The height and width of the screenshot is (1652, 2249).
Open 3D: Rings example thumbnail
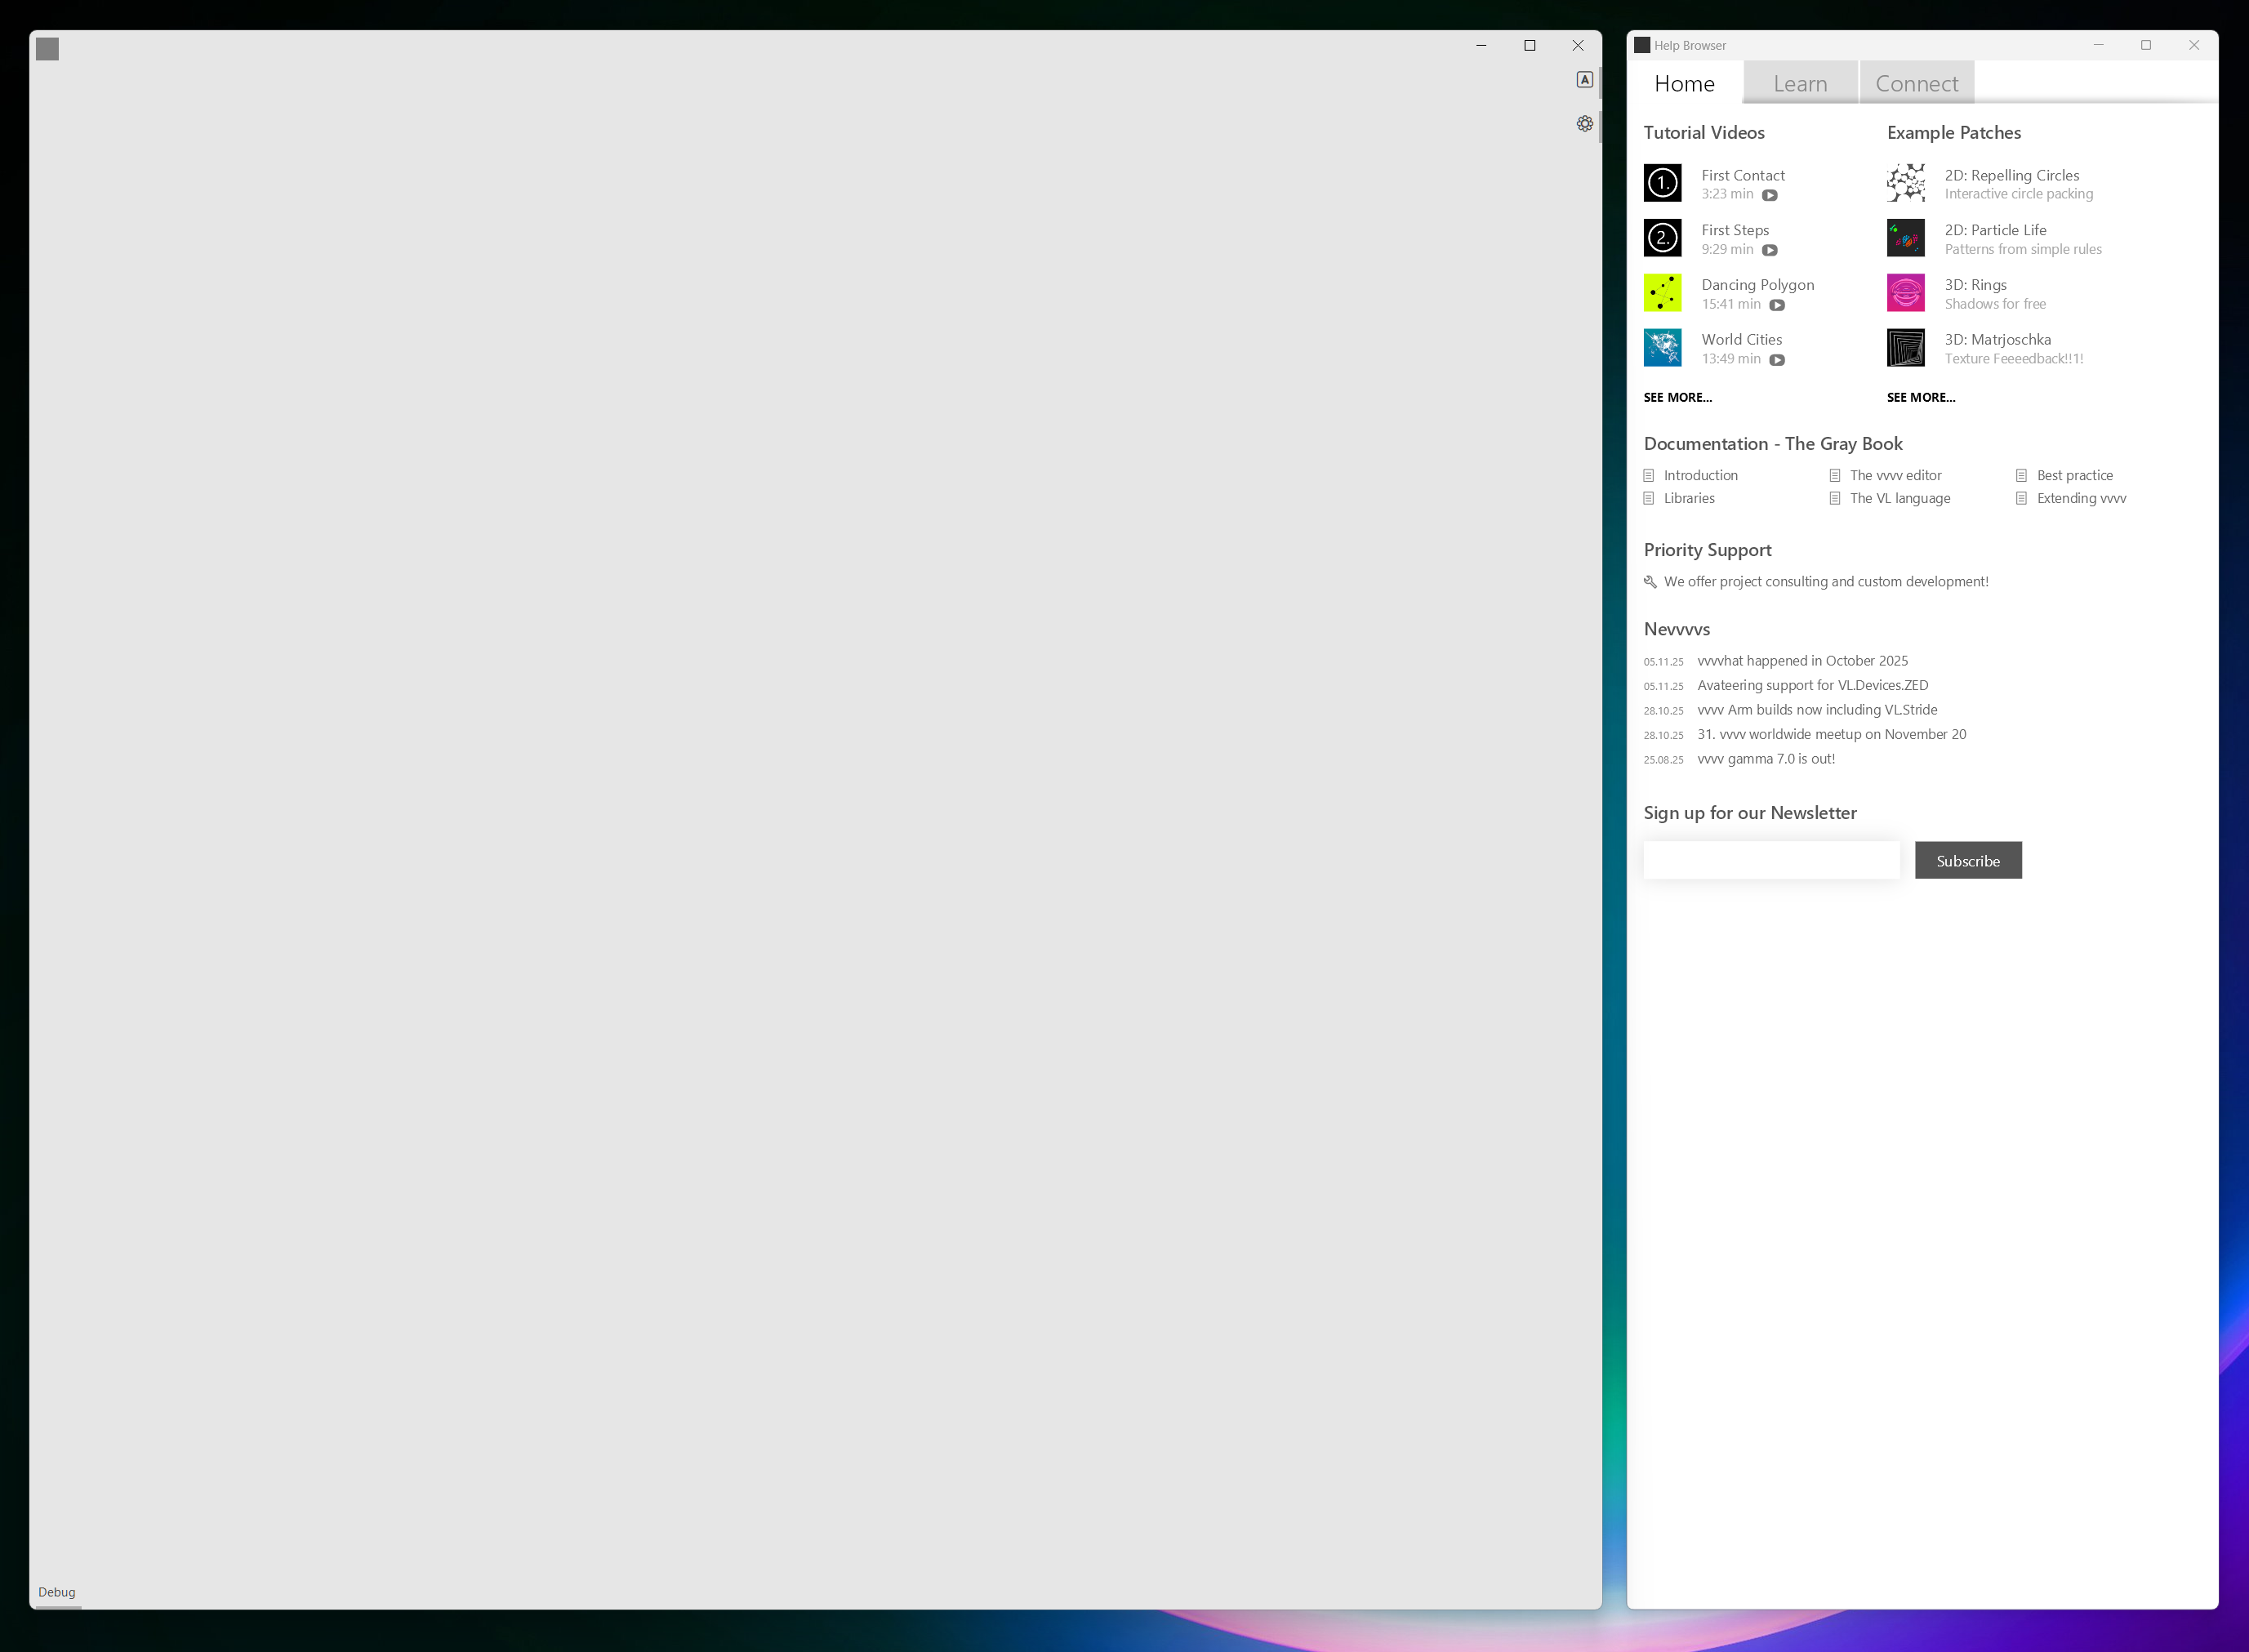[1905, 293]
